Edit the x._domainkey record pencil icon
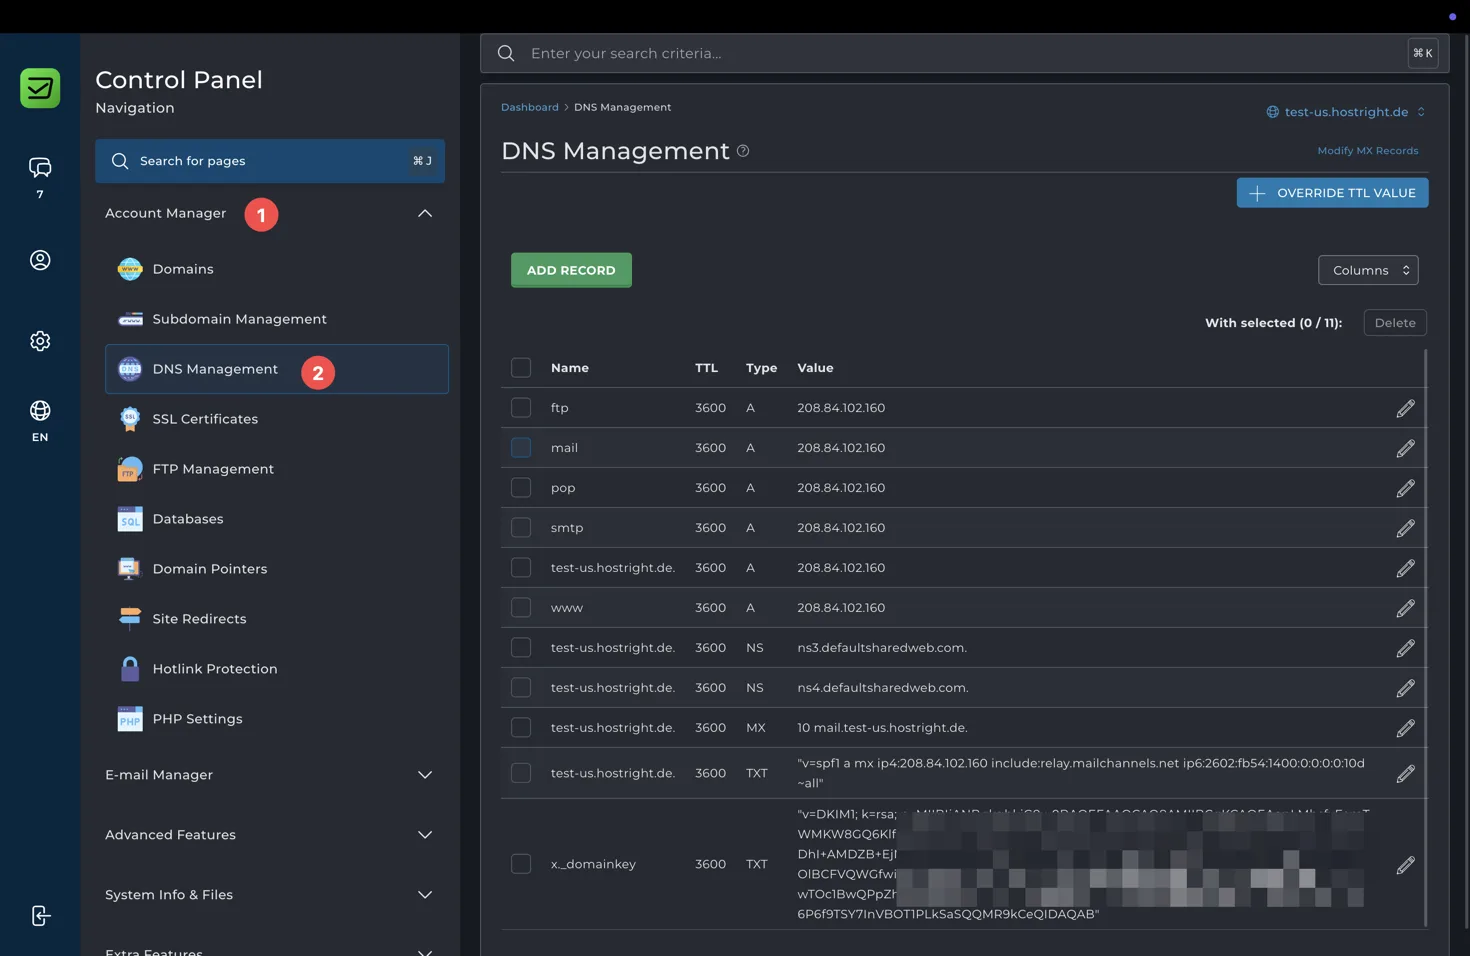 [1405, 864]
